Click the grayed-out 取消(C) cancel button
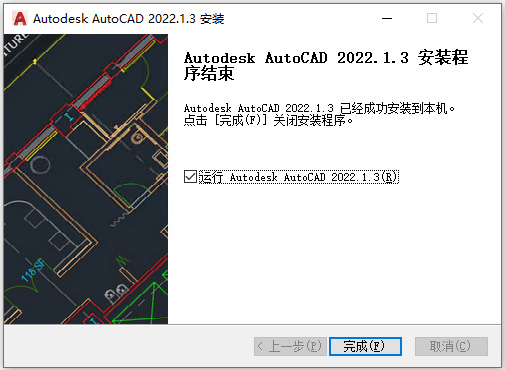This screenshot has width=505, height=370. pos(451,346)
